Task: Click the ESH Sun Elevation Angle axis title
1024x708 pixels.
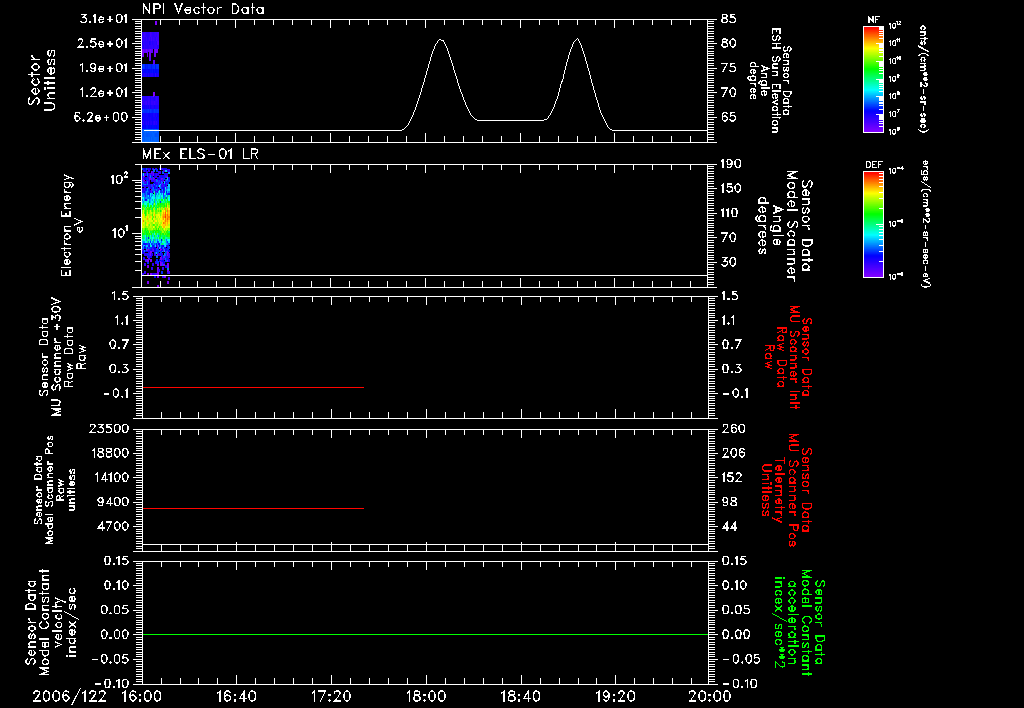Action: (769, 80)
